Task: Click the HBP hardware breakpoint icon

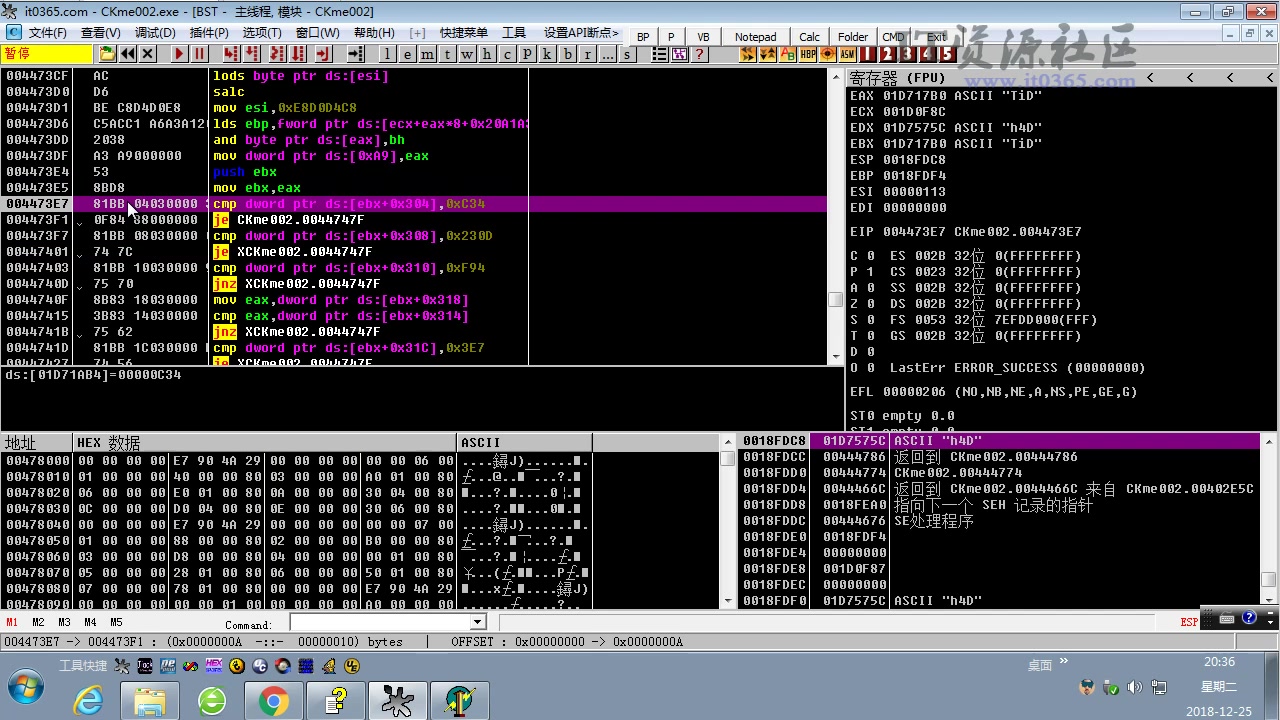Action: [808, 54]
